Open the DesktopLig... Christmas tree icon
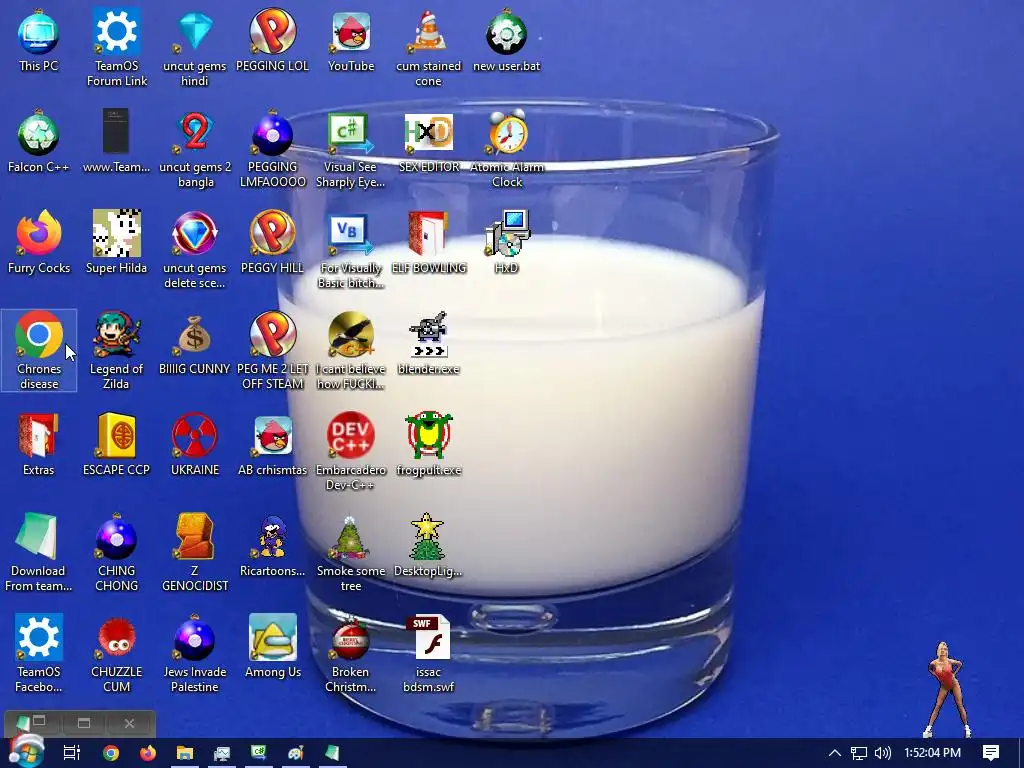Viewport: 1024px width, 768px height. [428, 546]
